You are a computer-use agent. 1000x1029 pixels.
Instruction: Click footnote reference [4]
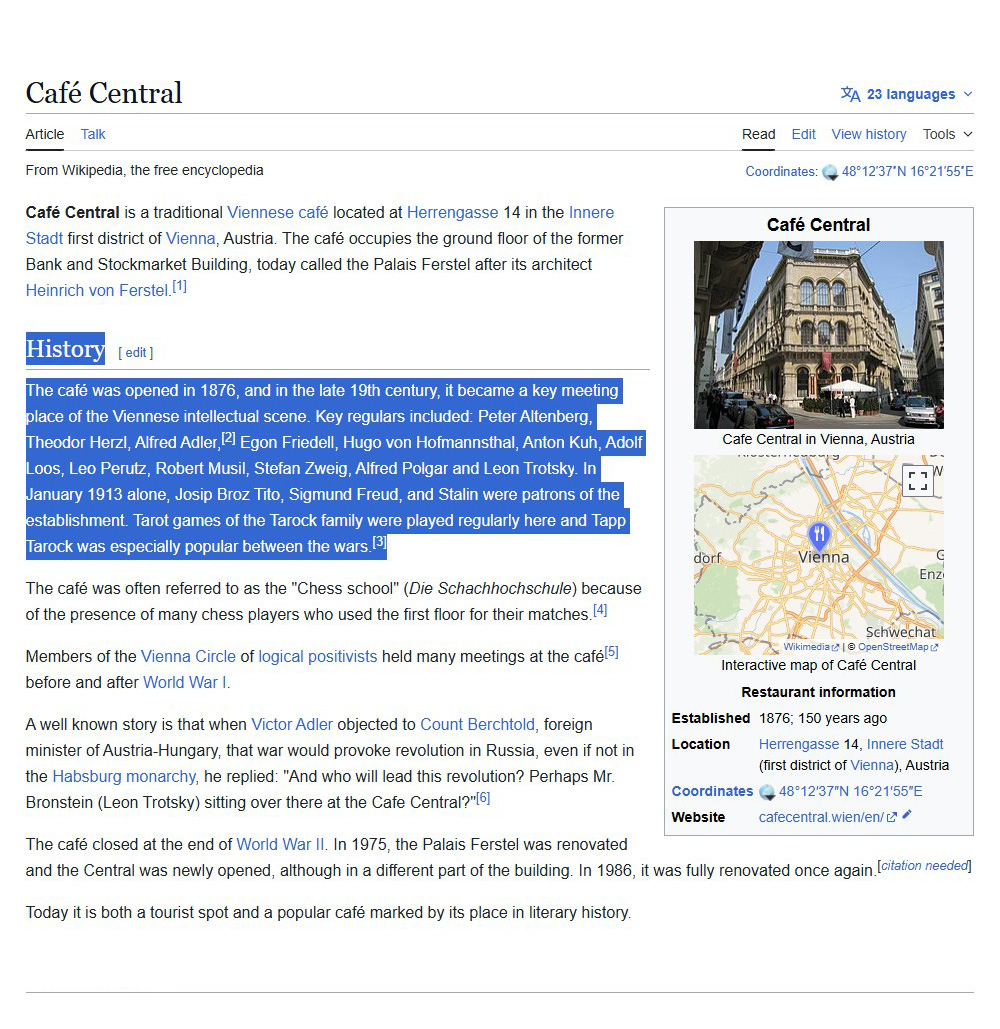click(600, 610)
